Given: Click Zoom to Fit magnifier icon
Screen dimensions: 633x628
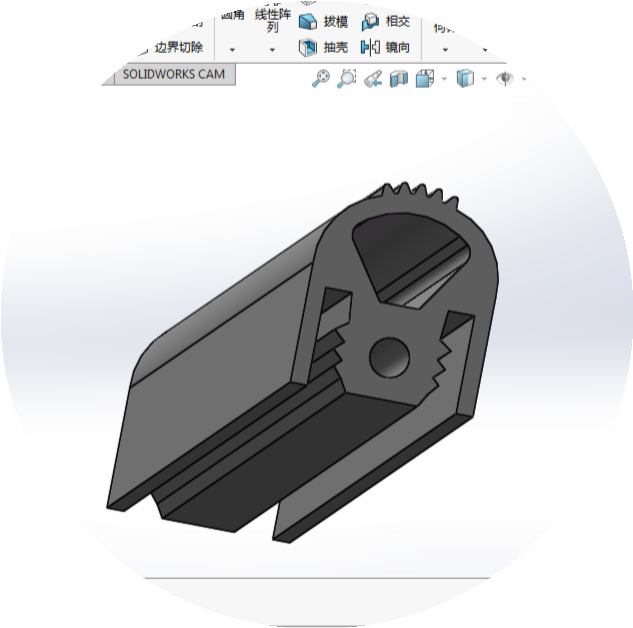Looking at the screenshot, I should [x=320, y=78].
